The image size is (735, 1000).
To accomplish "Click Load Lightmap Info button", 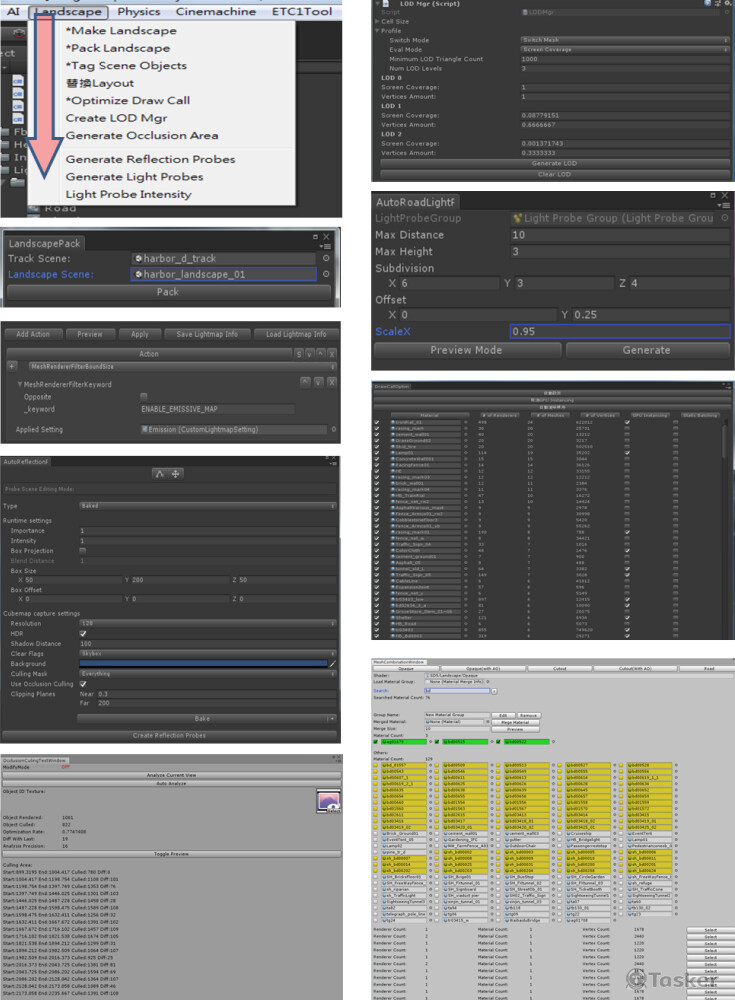I will click(x=296, y=334).
